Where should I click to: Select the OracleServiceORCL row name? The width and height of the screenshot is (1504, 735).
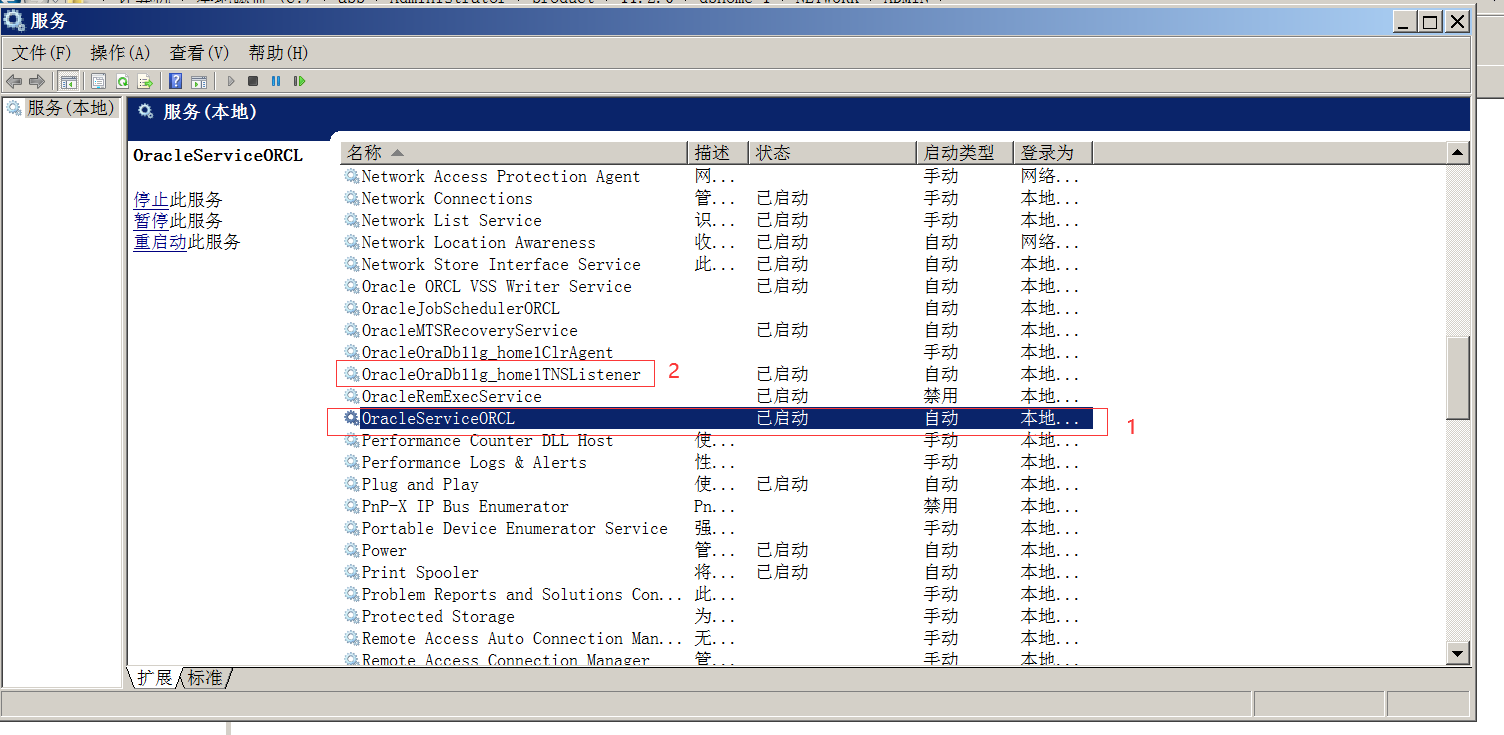click(x=438, y=418)
